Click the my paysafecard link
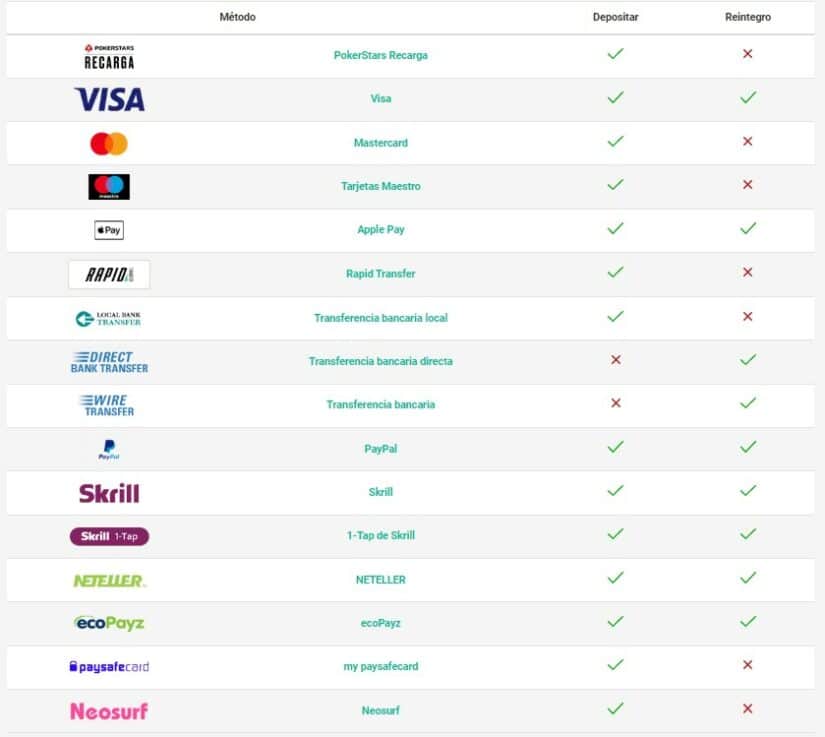 click(380, 667)
